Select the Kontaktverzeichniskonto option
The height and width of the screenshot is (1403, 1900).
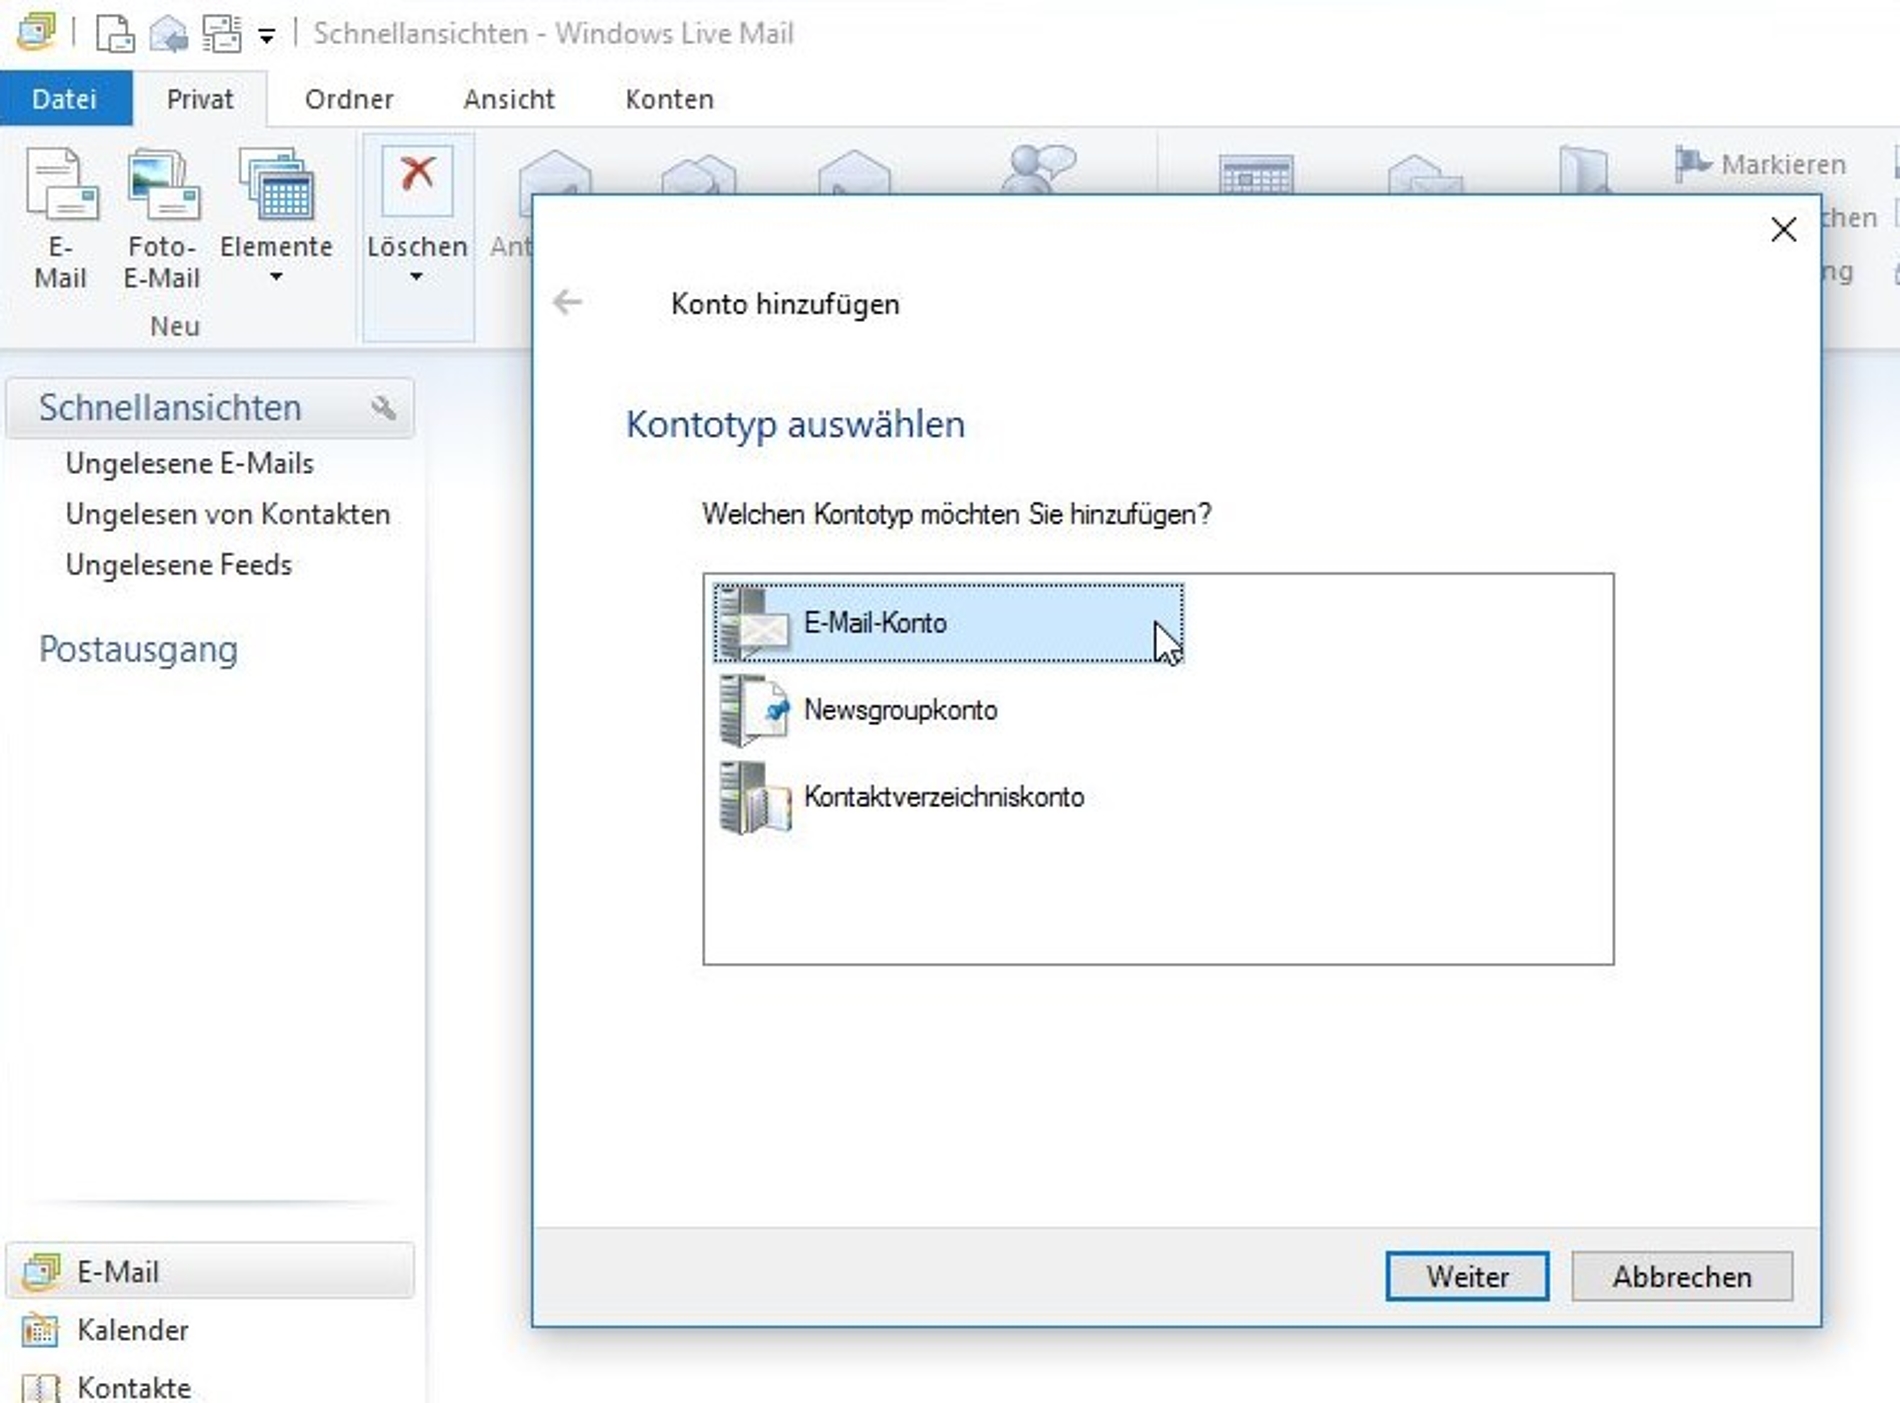pyautogui.click(x=943, y=797)
